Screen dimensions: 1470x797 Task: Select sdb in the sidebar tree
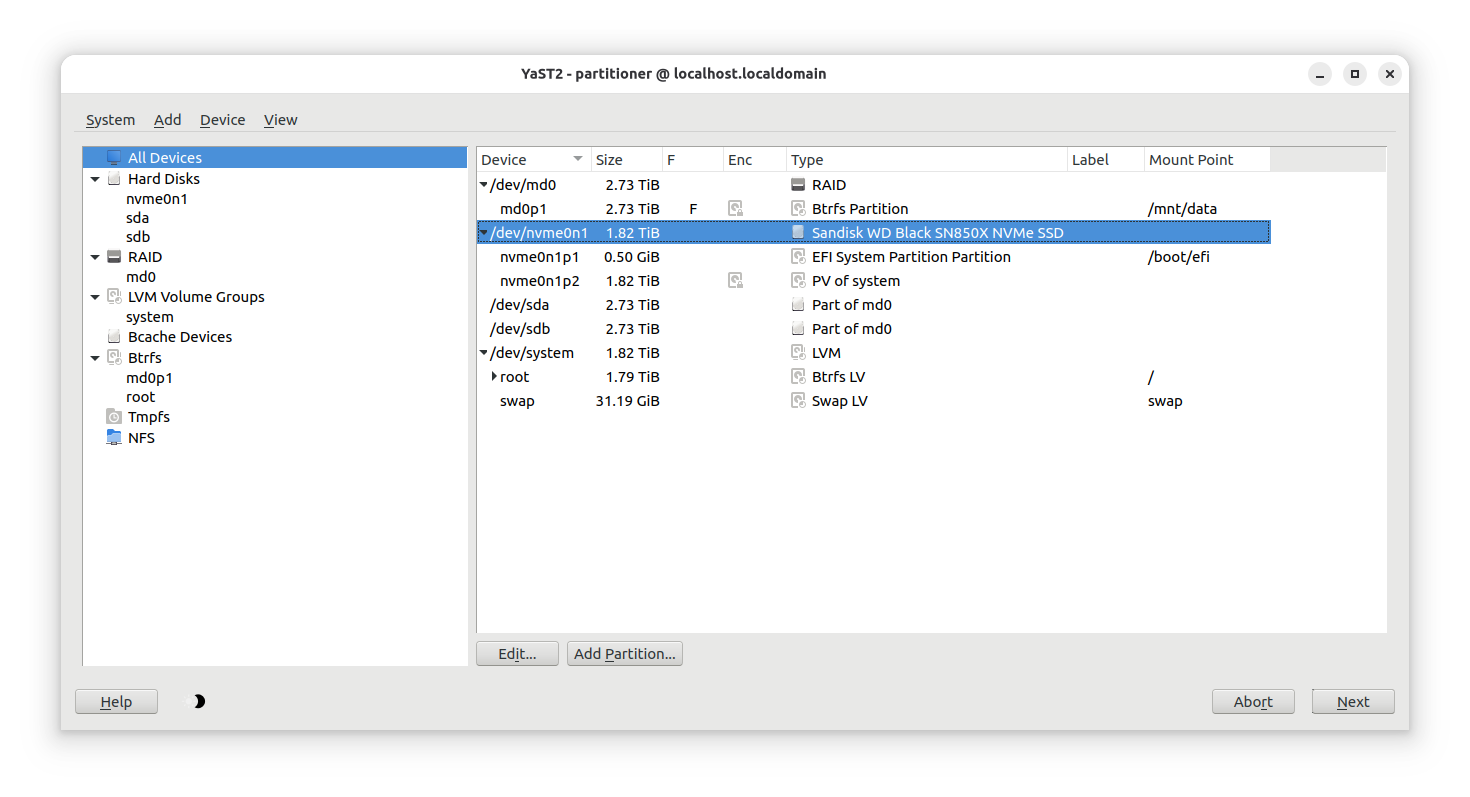click(138, 237)
